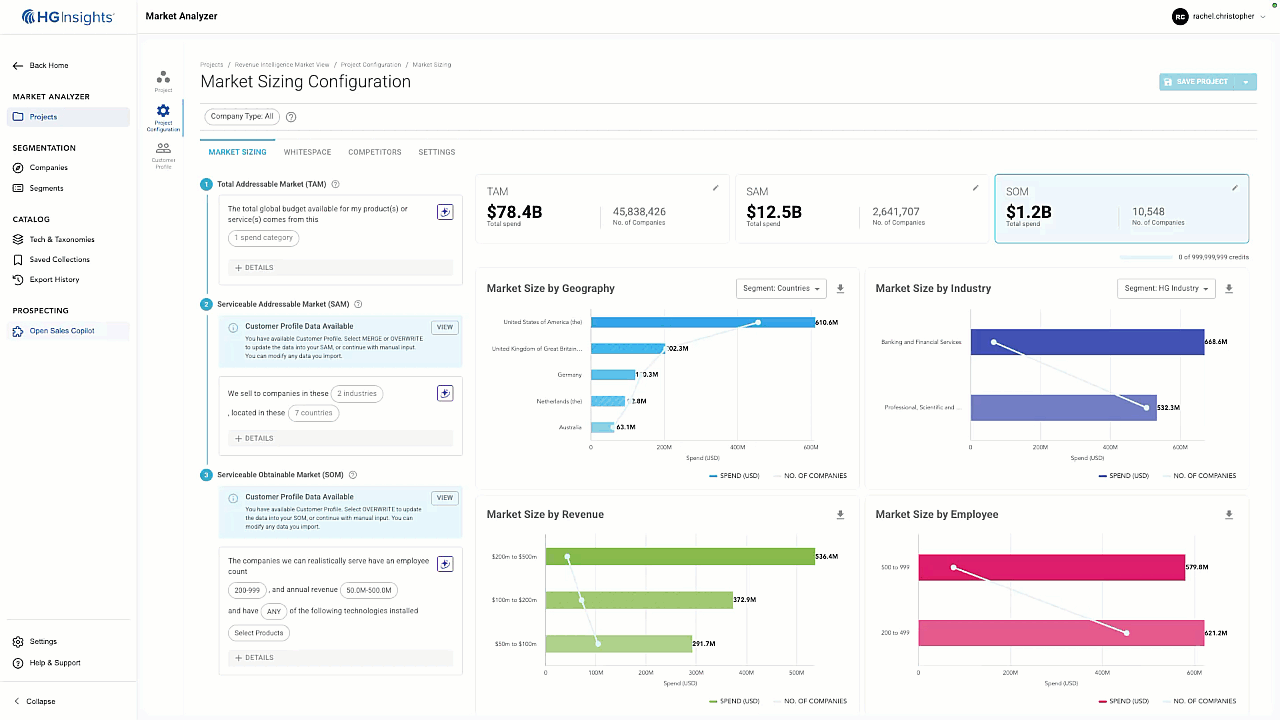Download the Market Size by Employee chart
1280x720 pixels.
tap(1229, 515)
